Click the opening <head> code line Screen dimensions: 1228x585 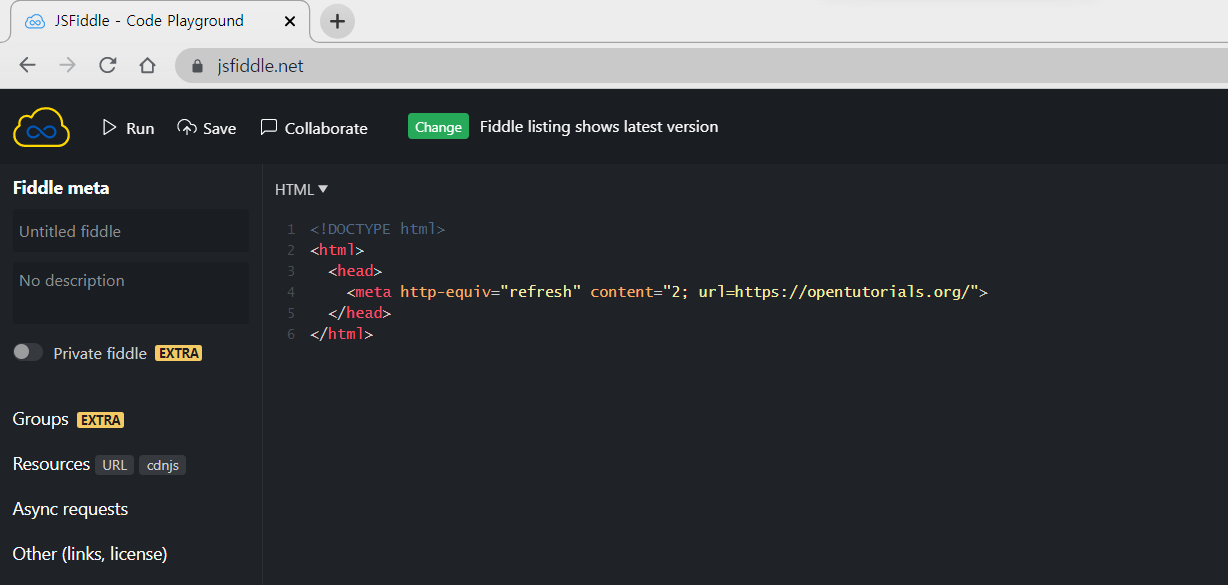(x=355, y=271)
